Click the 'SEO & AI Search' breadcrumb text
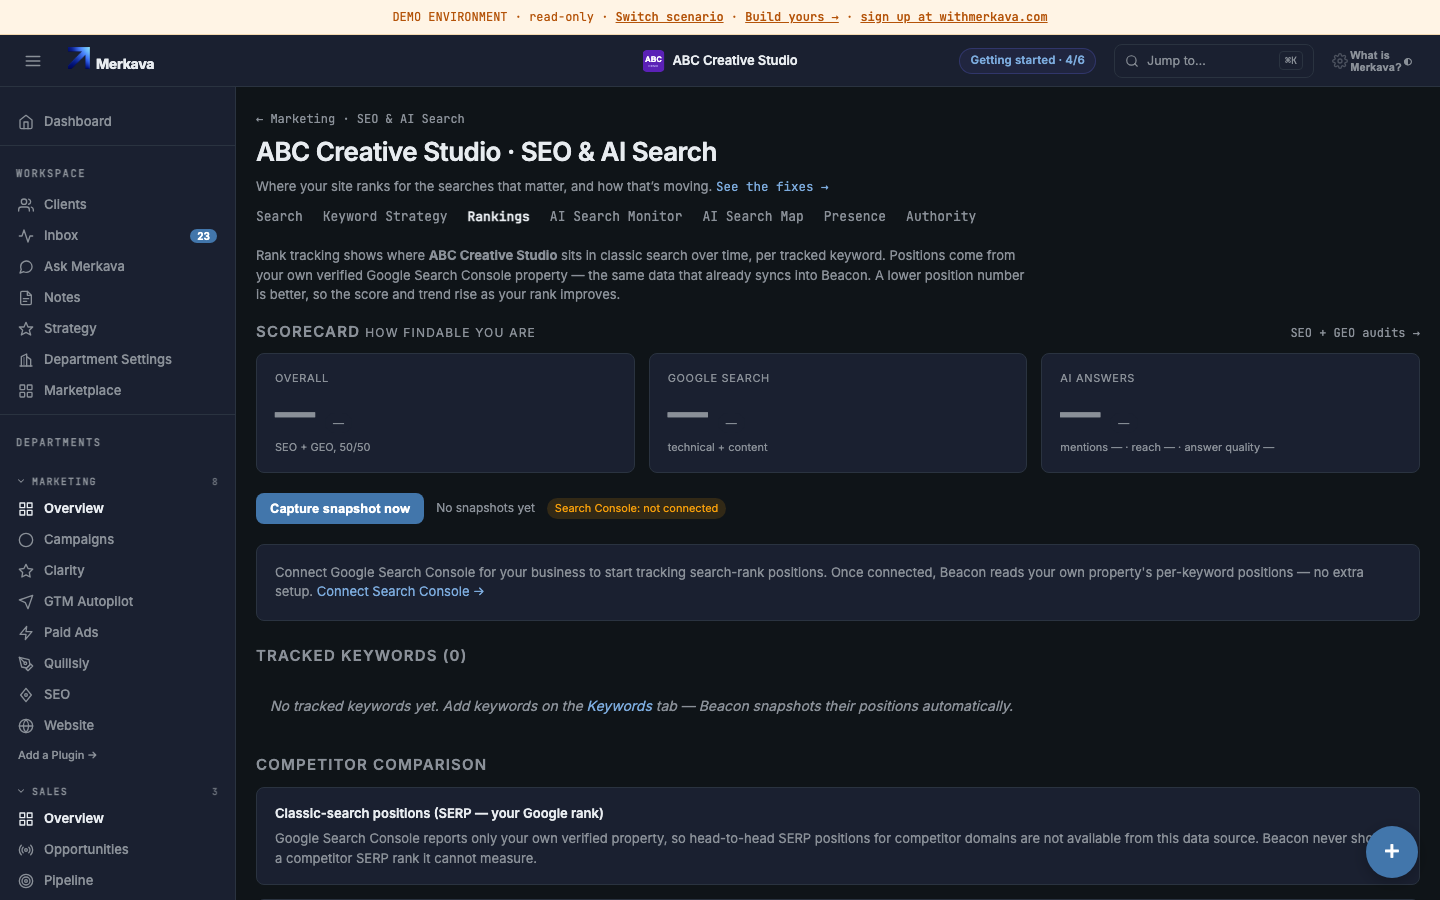The height and width of the screenshot is (900, 1440). [x=411, y=119]
